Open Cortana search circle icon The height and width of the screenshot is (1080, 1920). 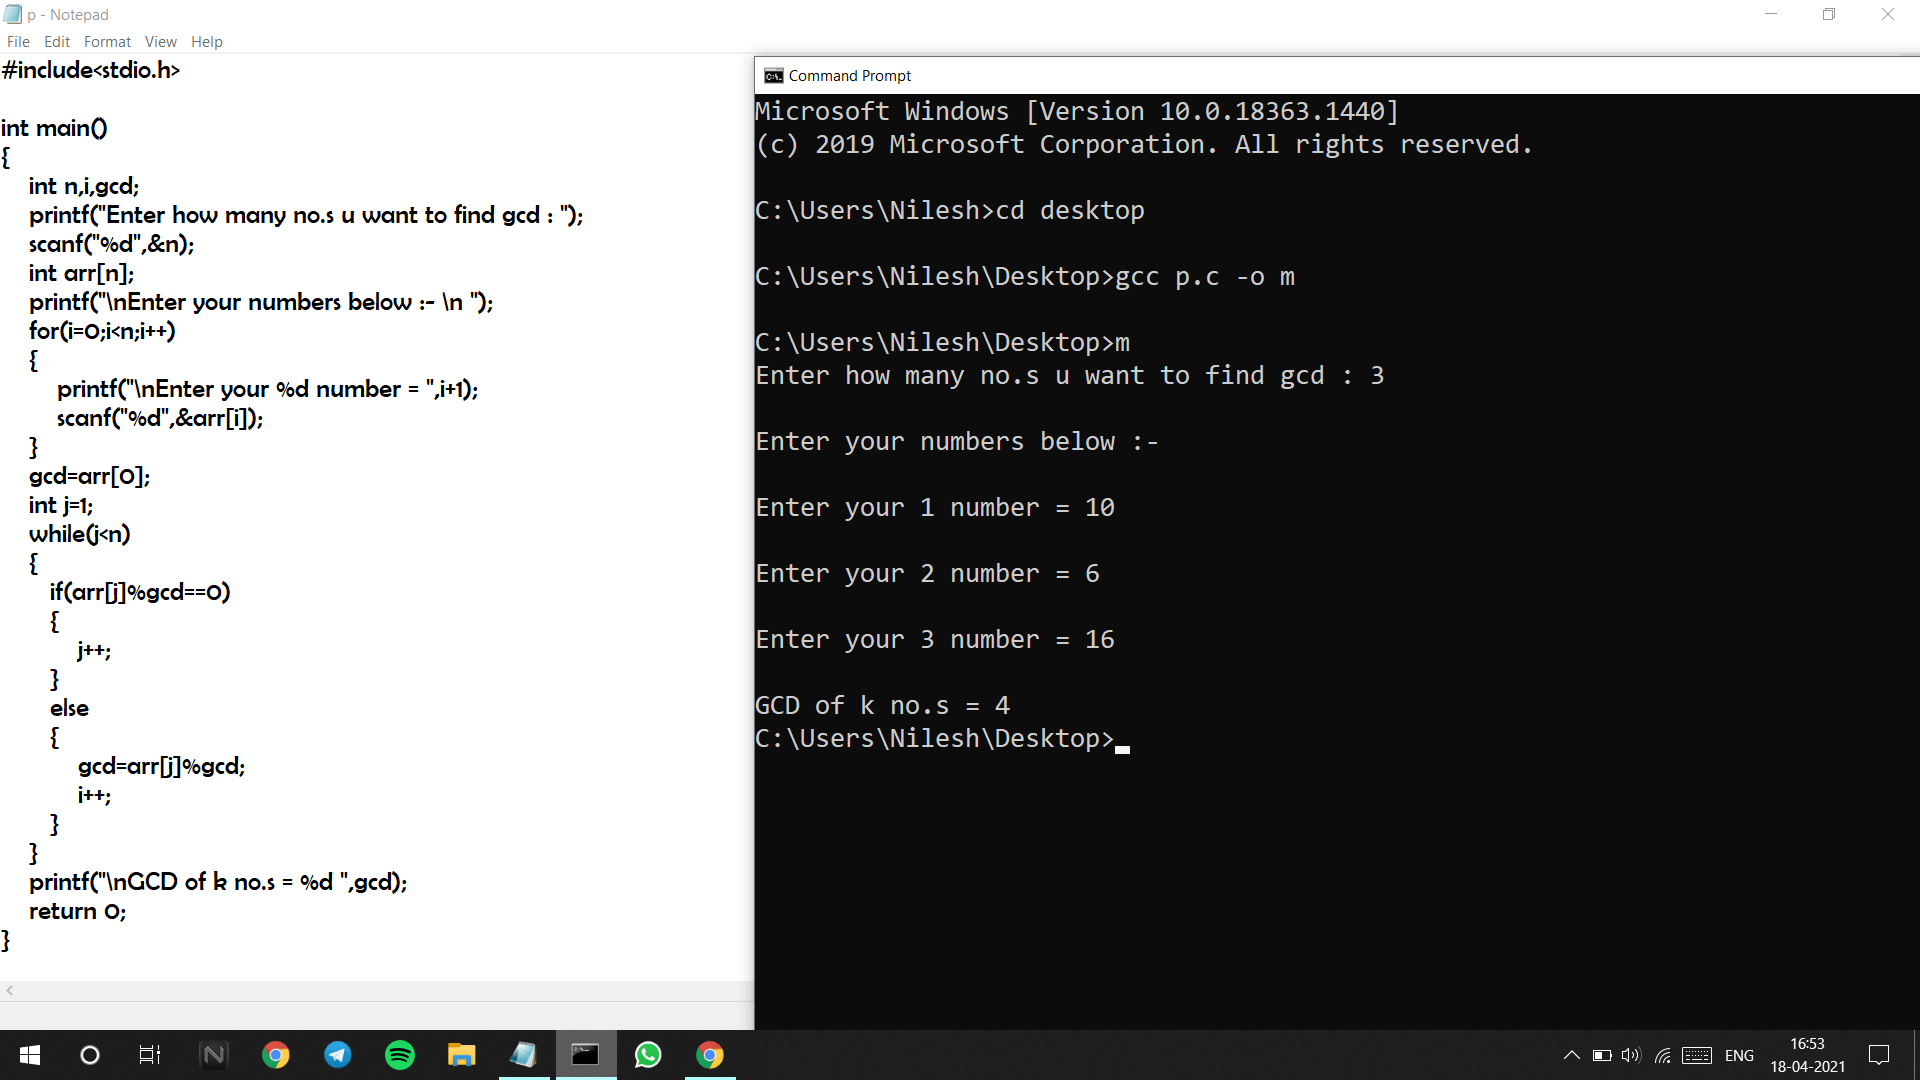tap(90, 1055)
